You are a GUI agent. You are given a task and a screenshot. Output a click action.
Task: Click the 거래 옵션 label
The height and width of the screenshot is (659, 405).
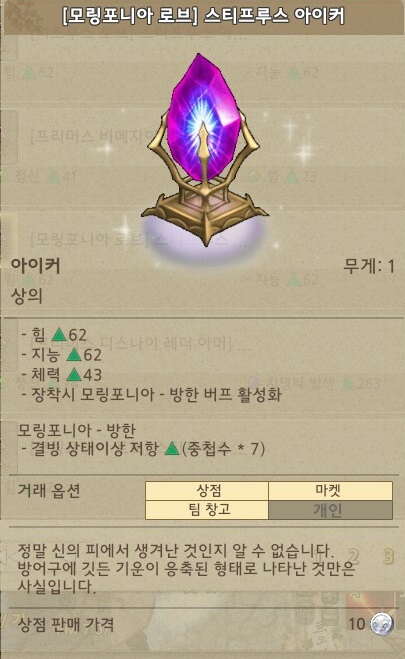point(49,490)
